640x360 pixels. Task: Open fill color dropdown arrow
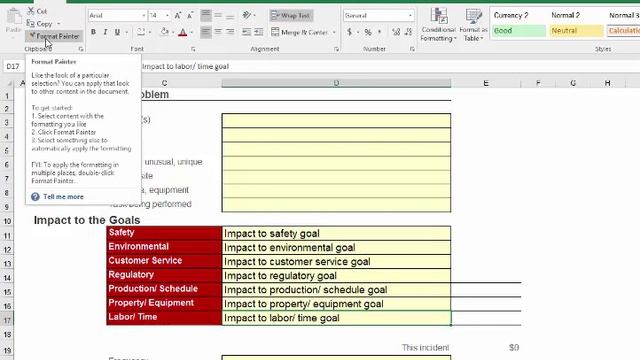(x=173, y=32)
